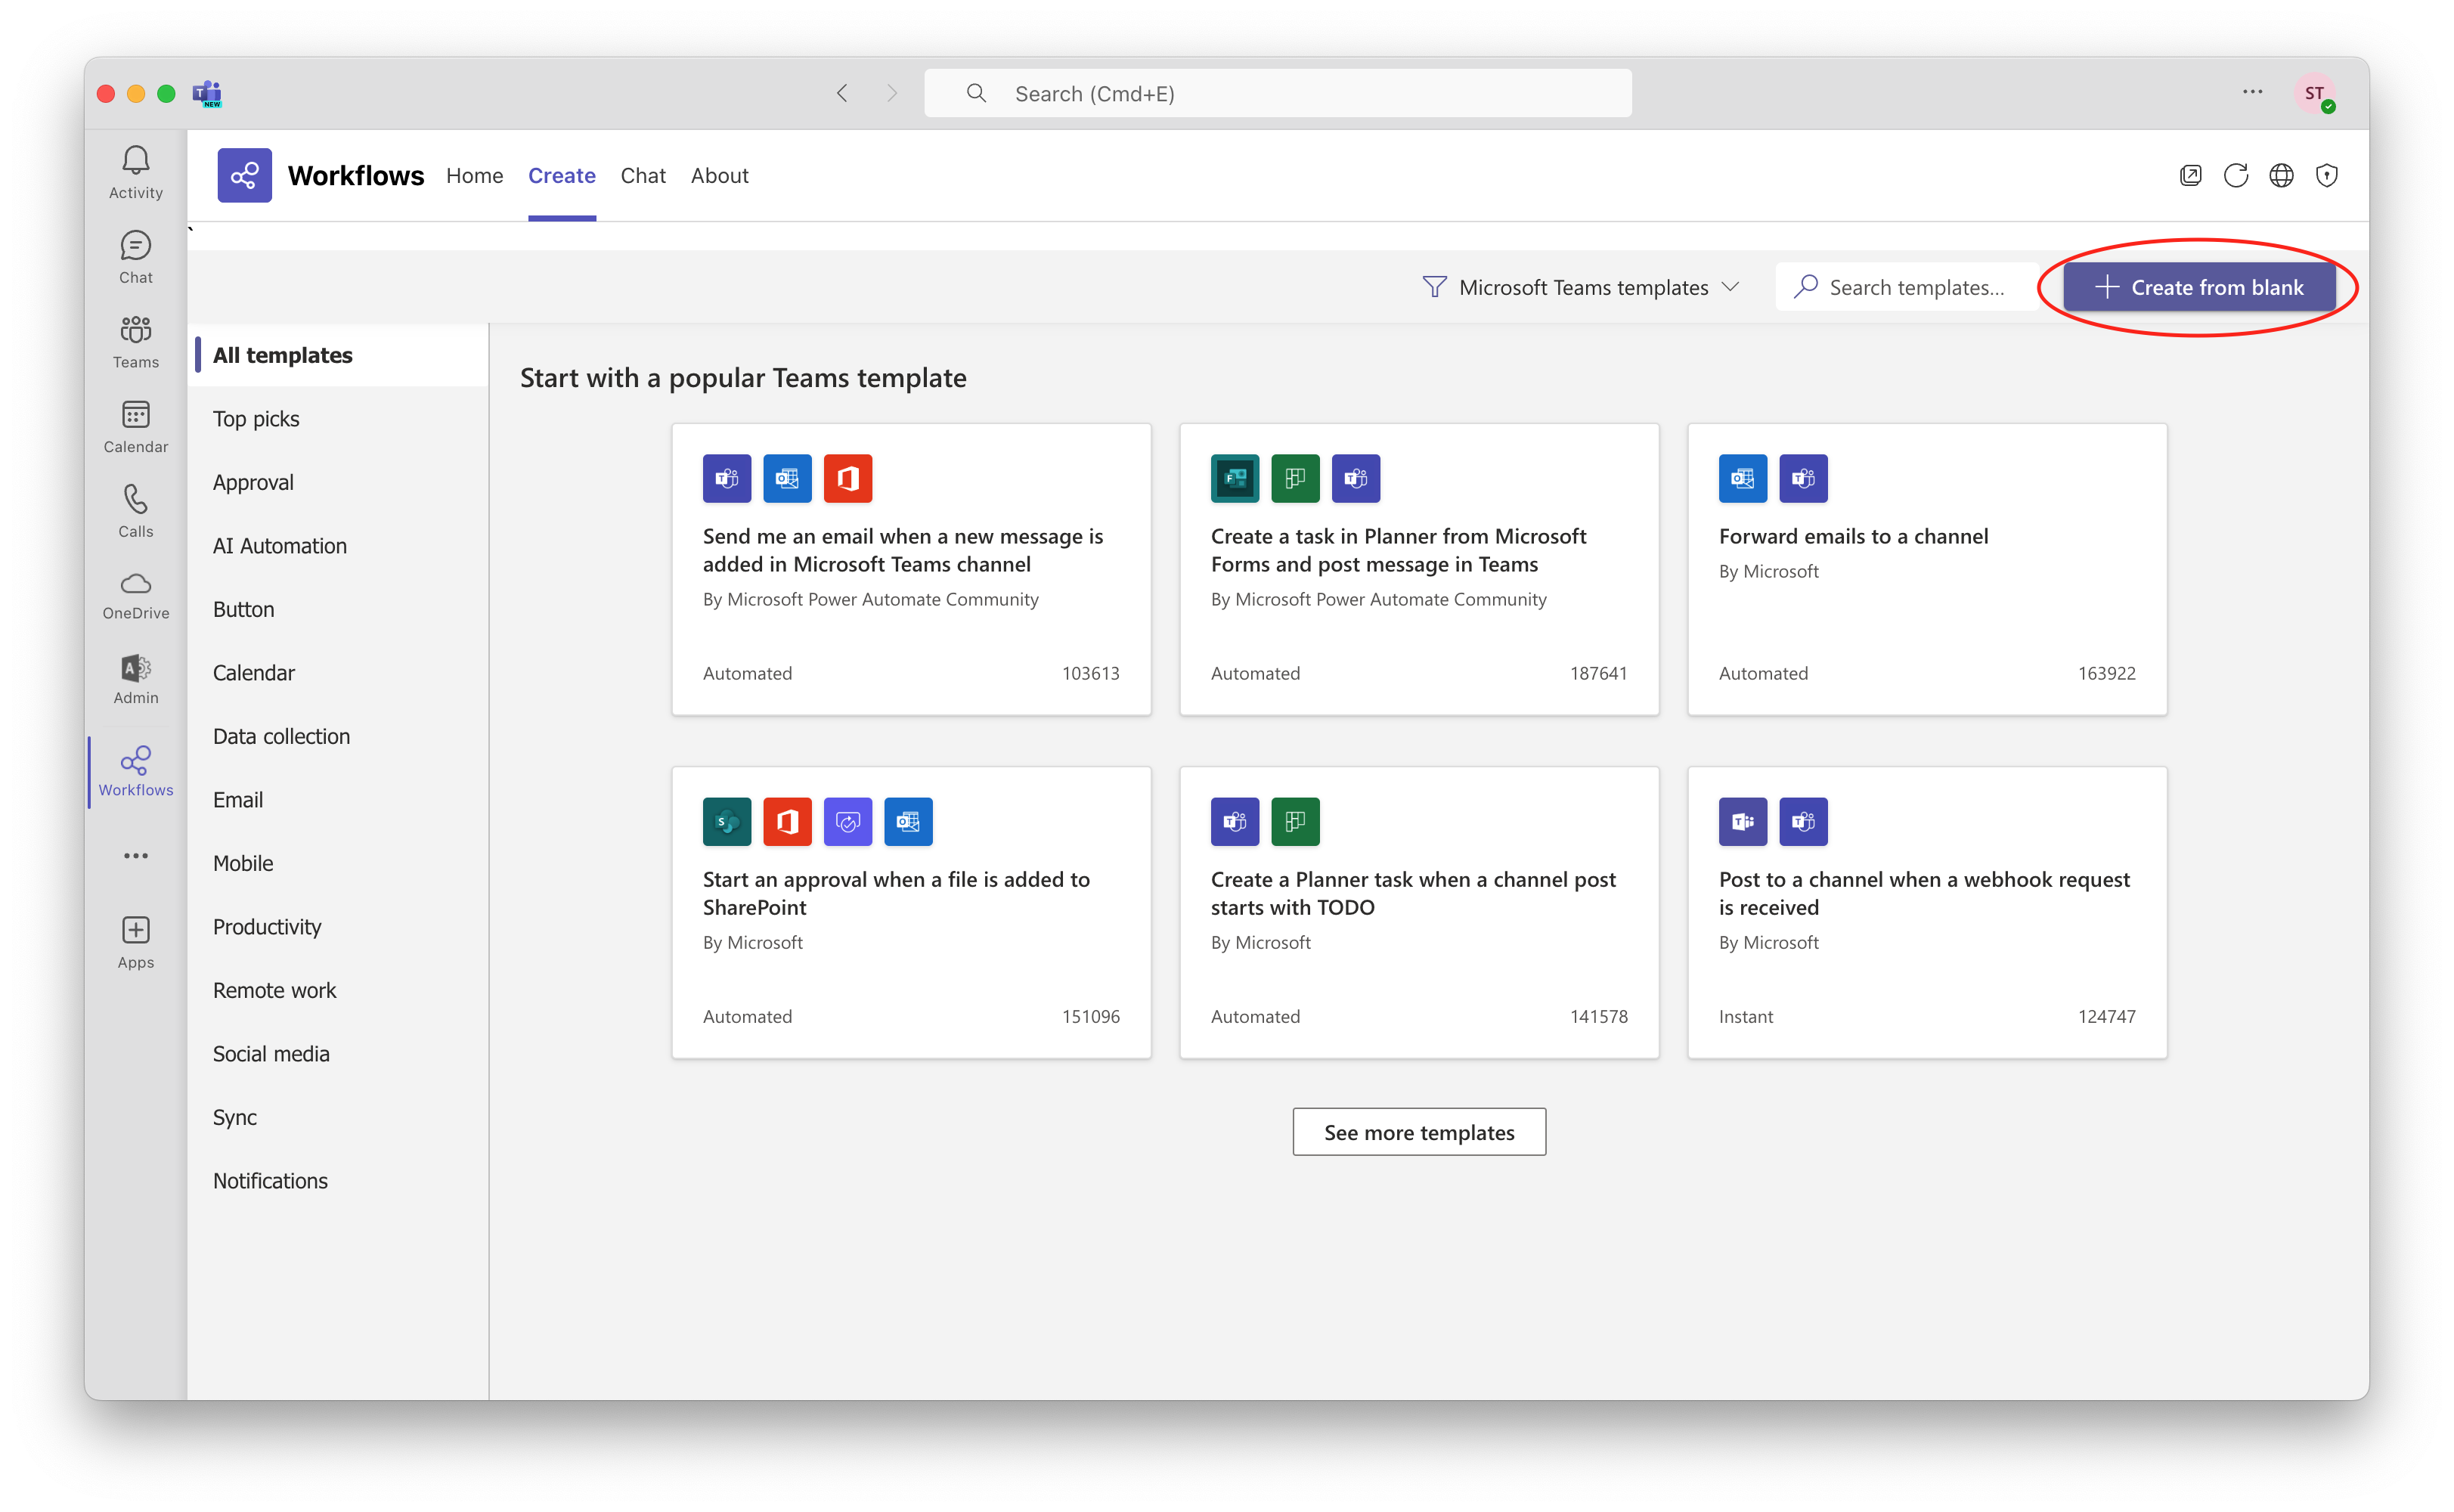The width and height of the screenshot is (2454, 1512).
Task: Click Create from blank button
Action: pyautogui.click(x=2199, y=288)
